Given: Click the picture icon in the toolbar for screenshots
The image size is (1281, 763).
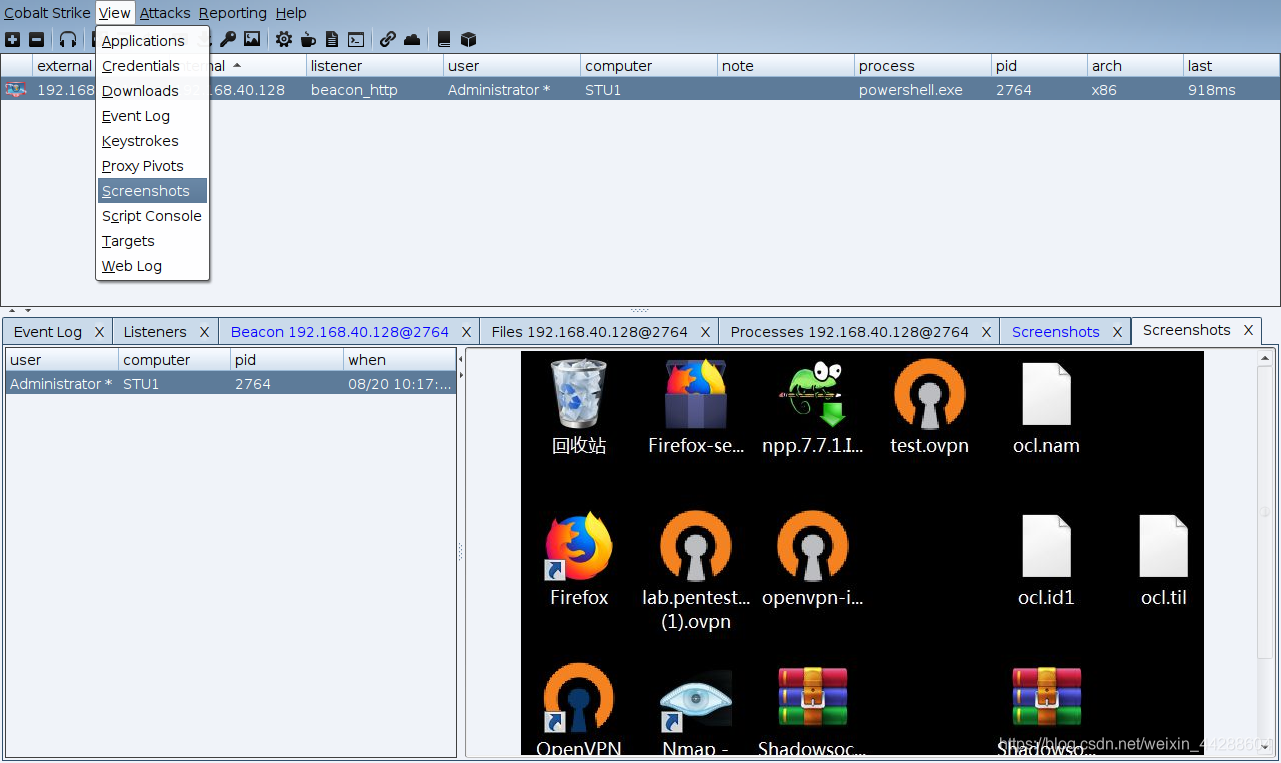Looking at the screenshot, I should coord(252,40).
